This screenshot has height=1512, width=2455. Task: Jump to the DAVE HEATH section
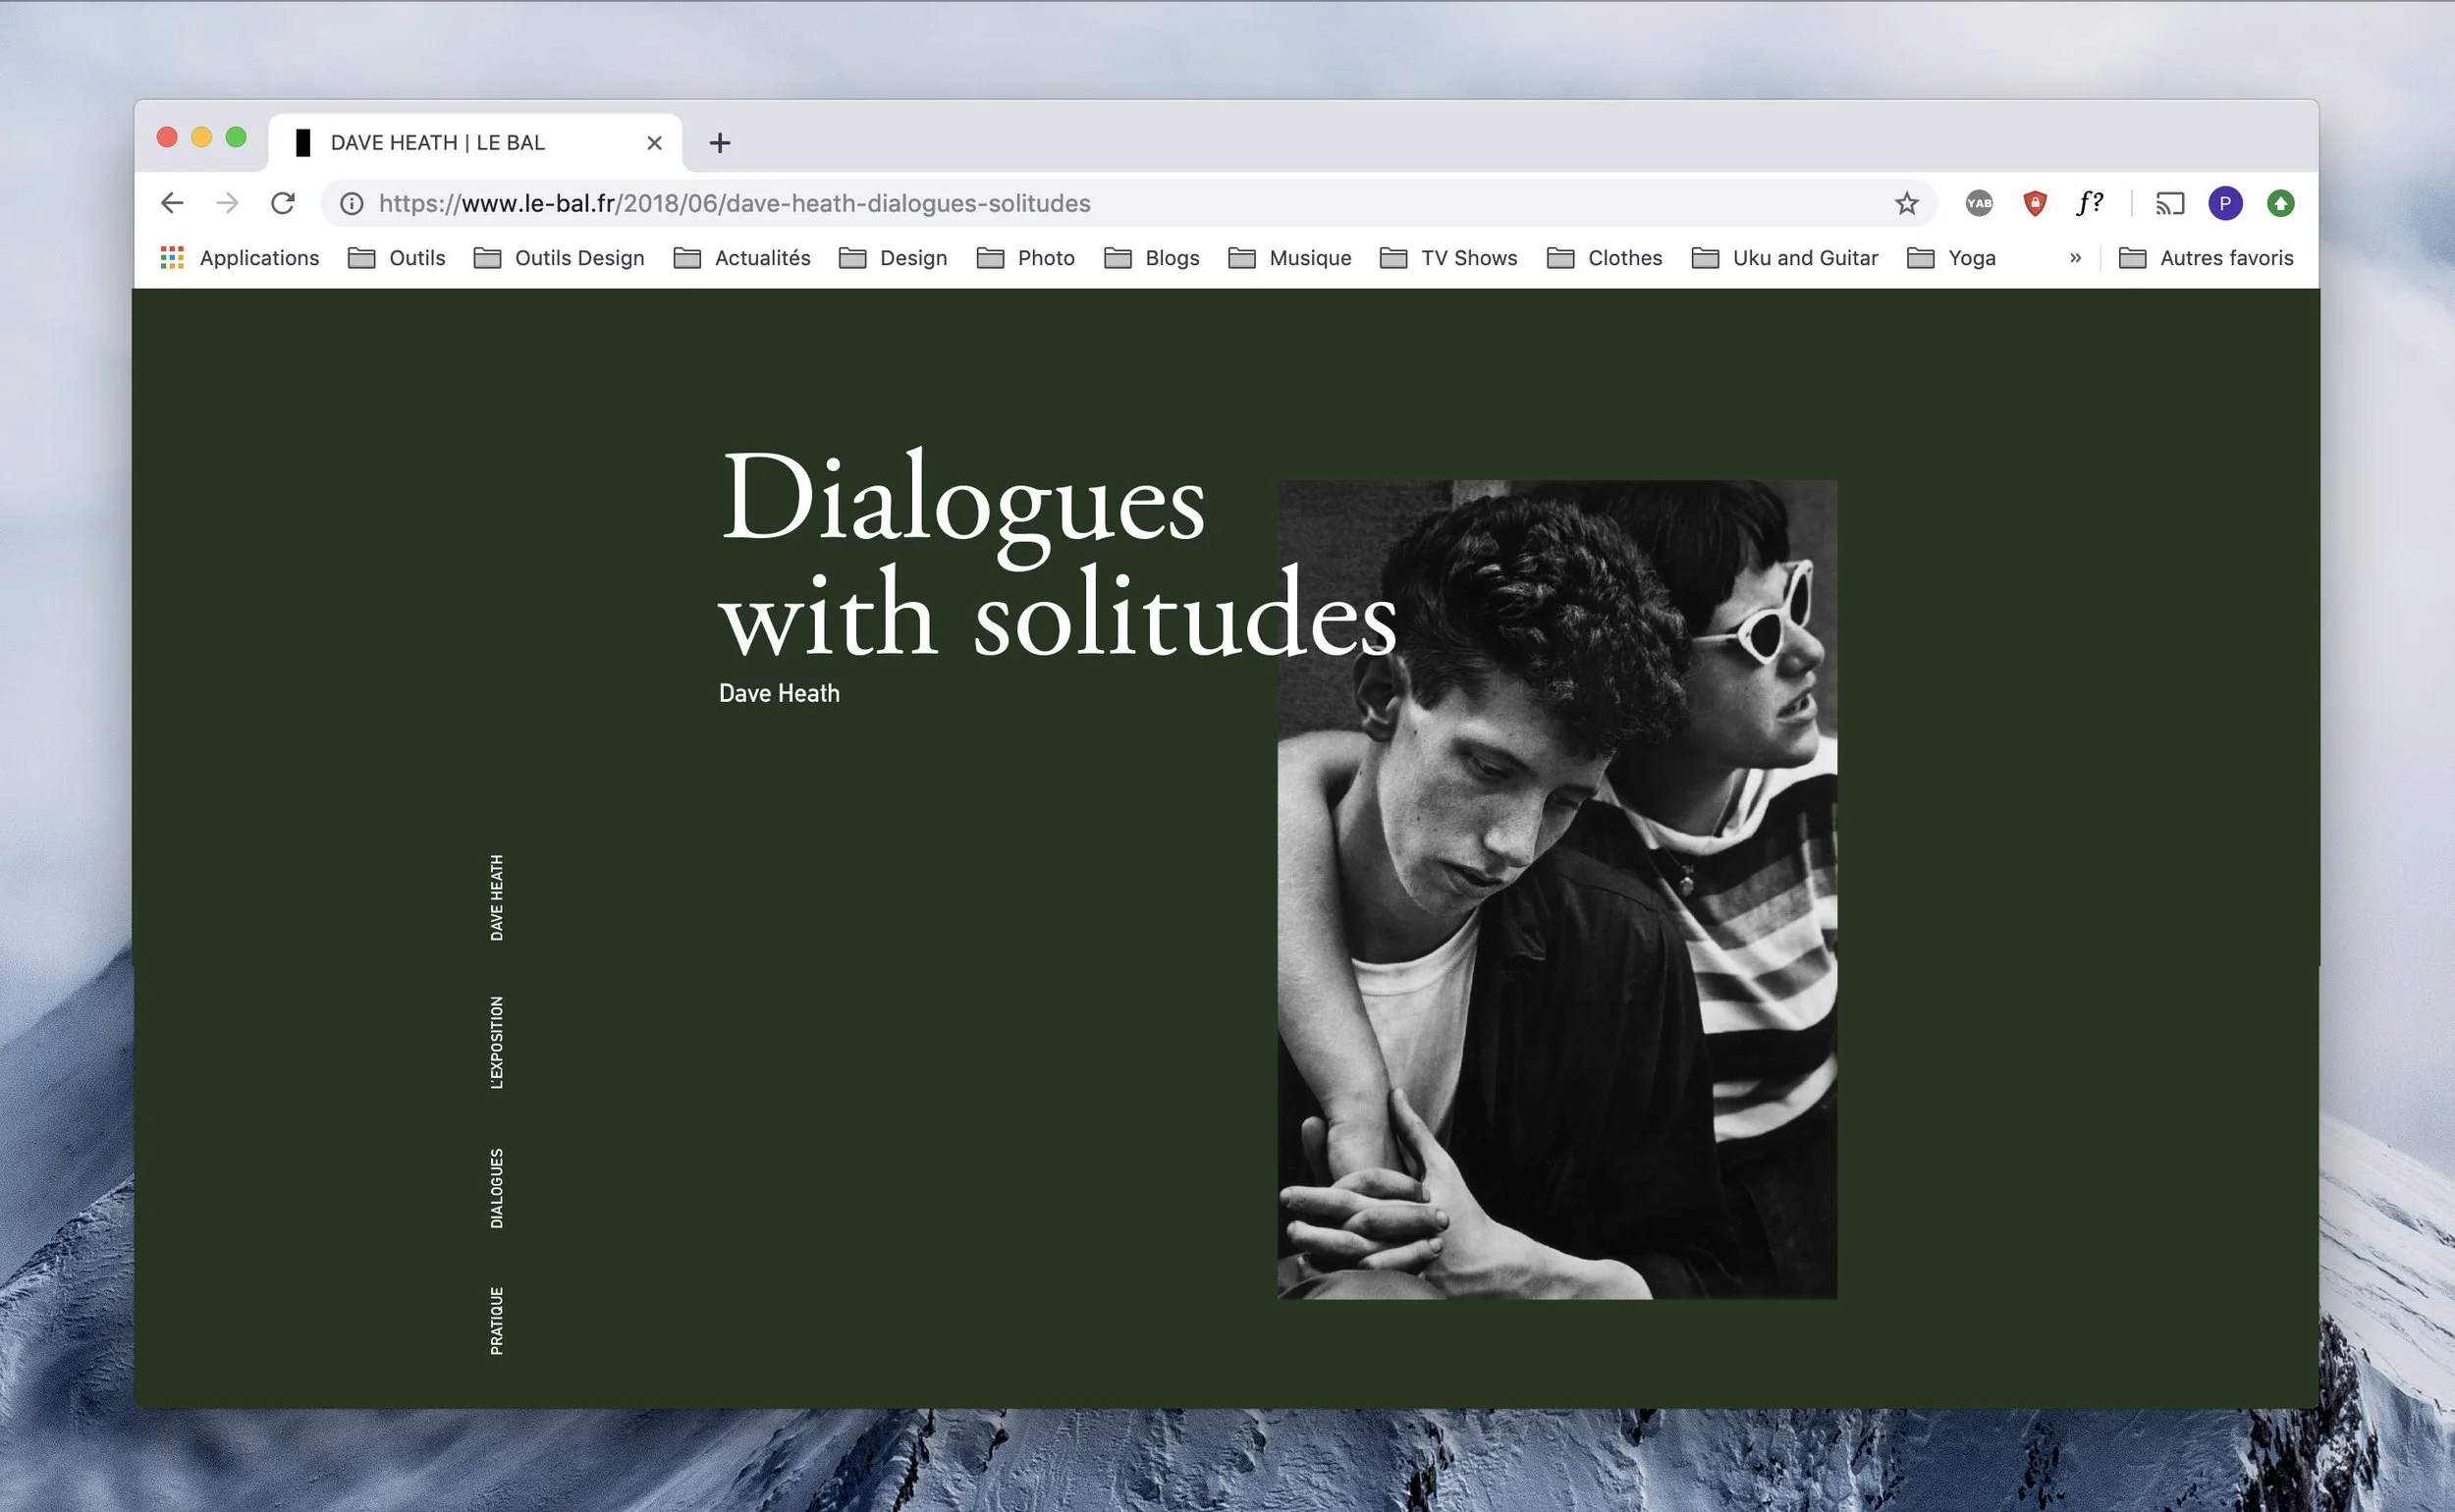point(497,898)
